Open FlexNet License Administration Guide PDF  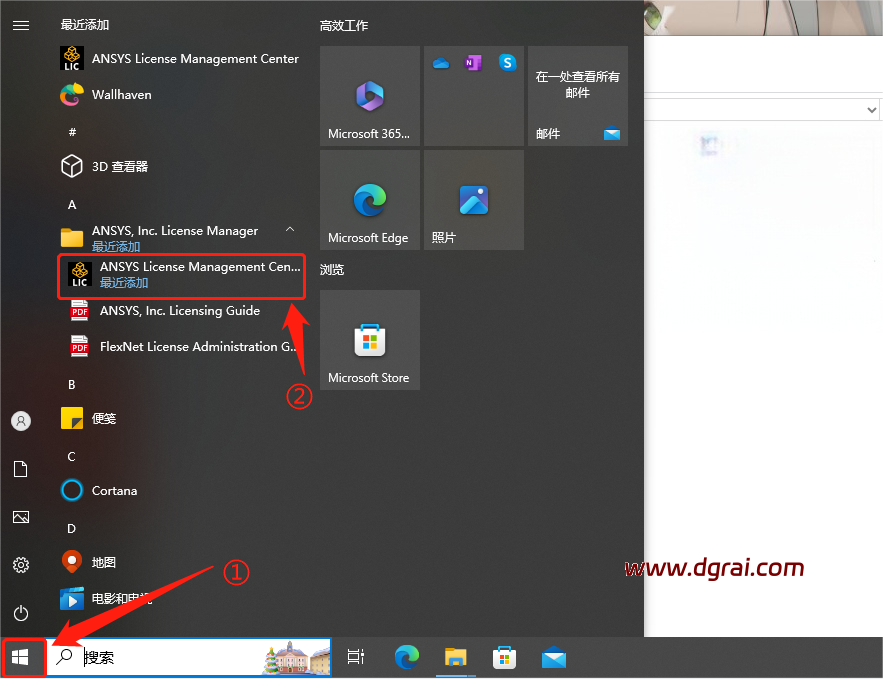(x=185, y=347)
